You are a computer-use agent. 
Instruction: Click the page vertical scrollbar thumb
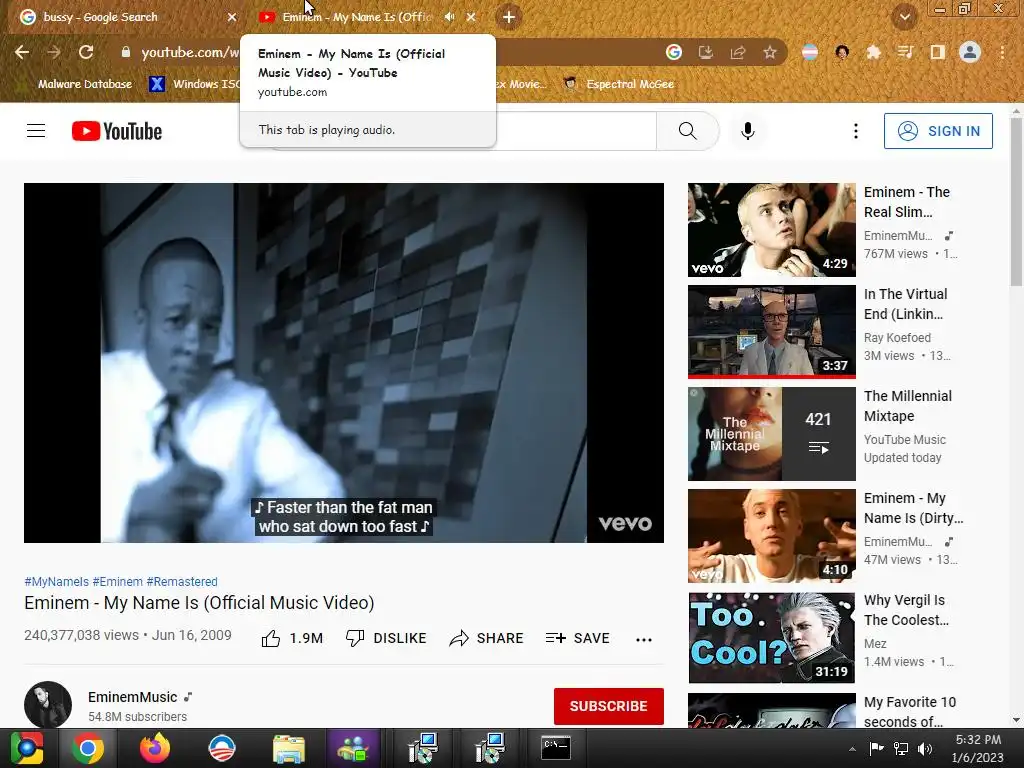click(1016, 202)
